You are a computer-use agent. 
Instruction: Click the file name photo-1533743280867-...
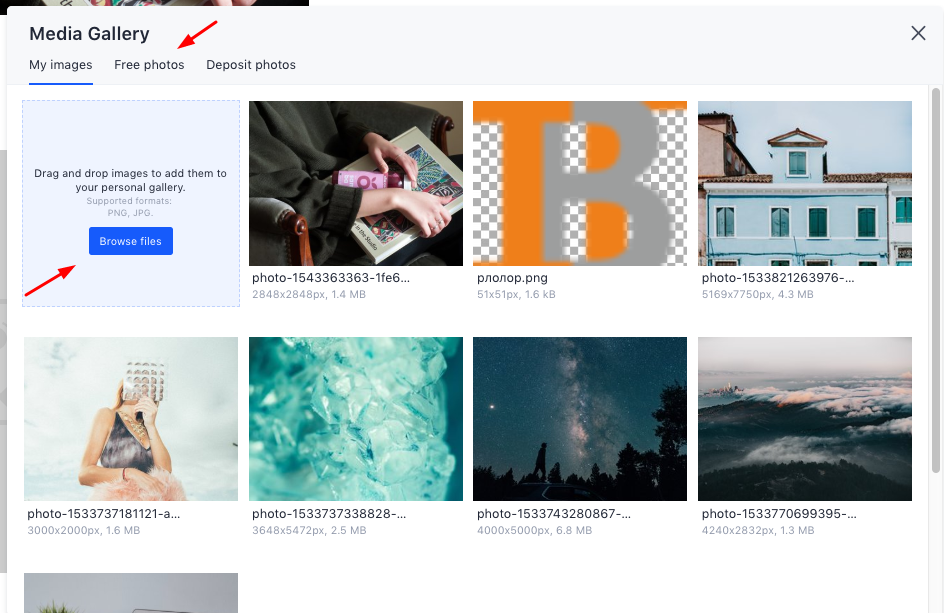tap(554, 514)
